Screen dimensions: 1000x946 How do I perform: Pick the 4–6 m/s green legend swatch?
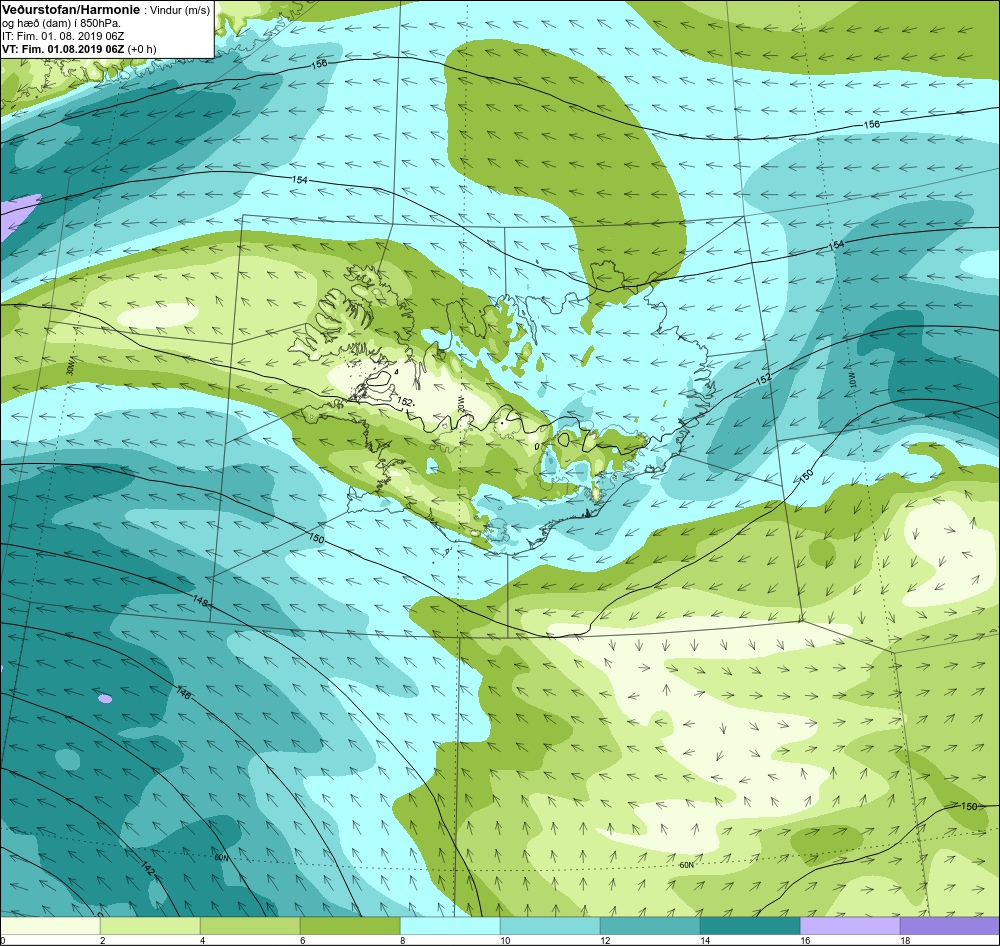tap(250, 926)
